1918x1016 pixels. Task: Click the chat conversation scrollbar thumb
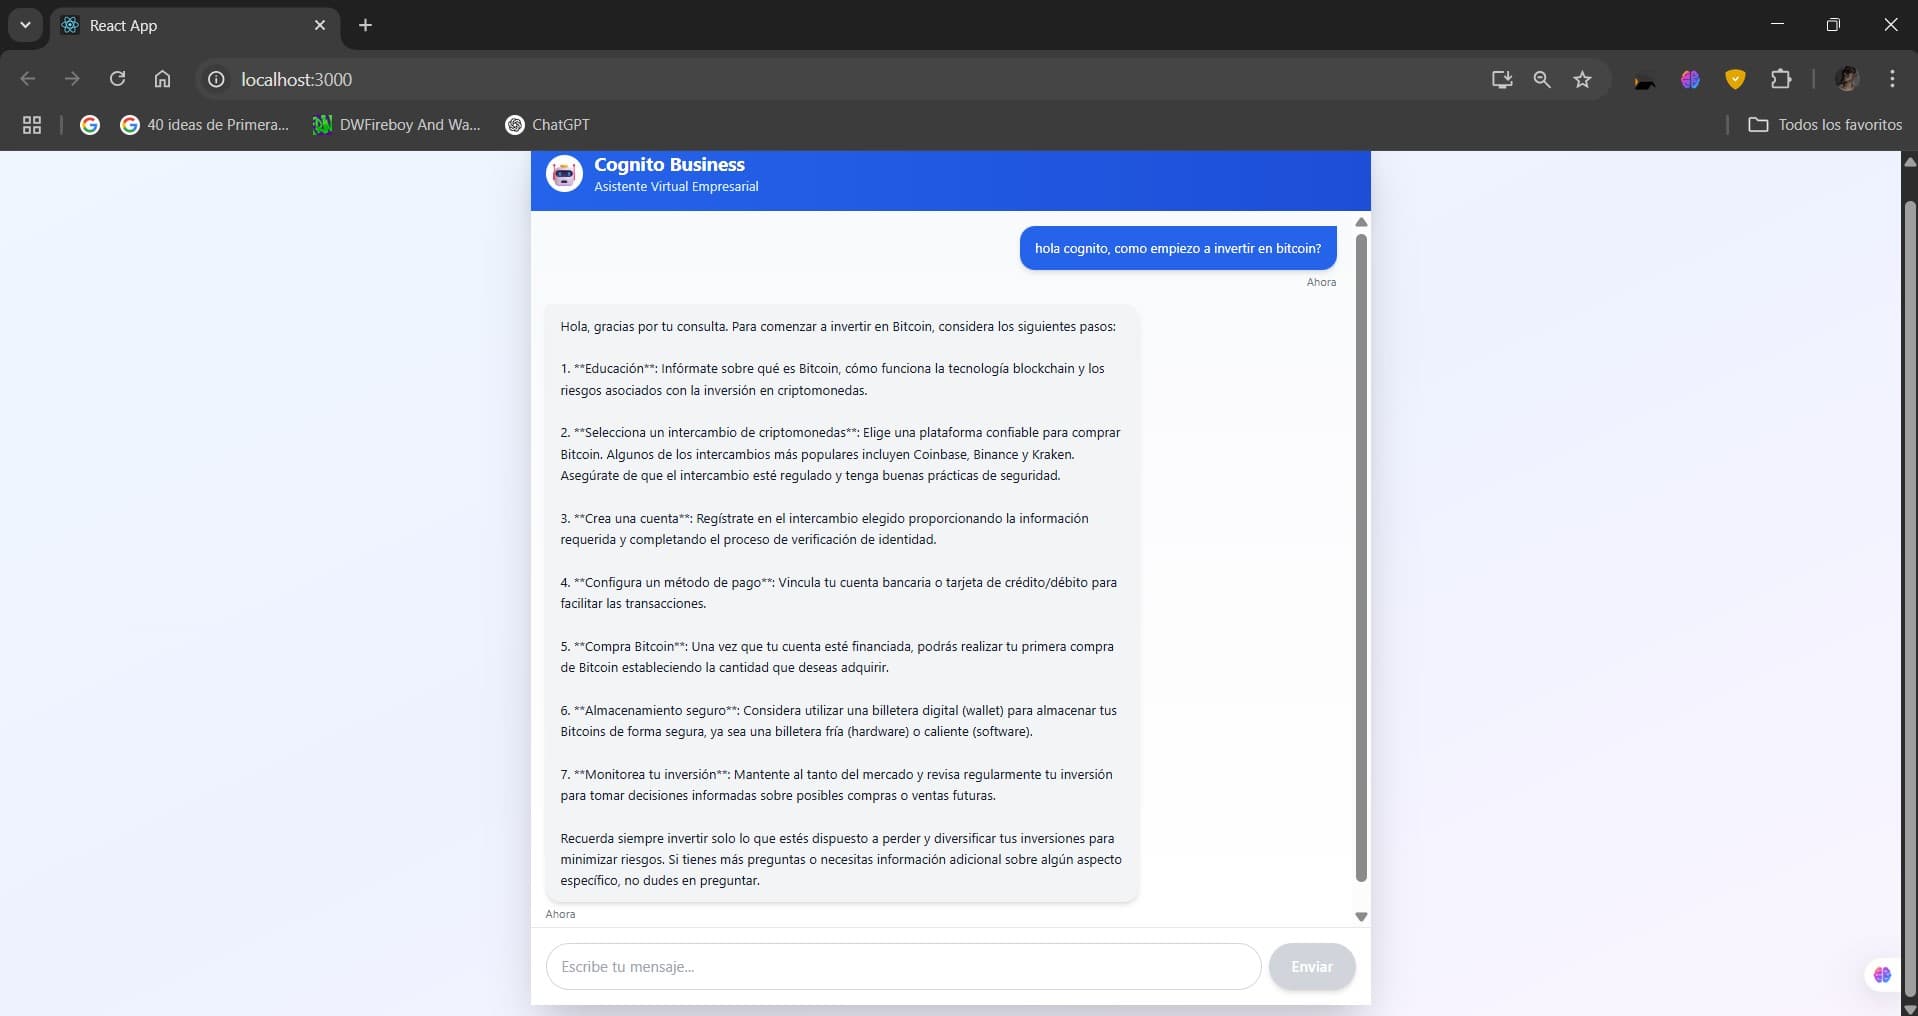1361,558
